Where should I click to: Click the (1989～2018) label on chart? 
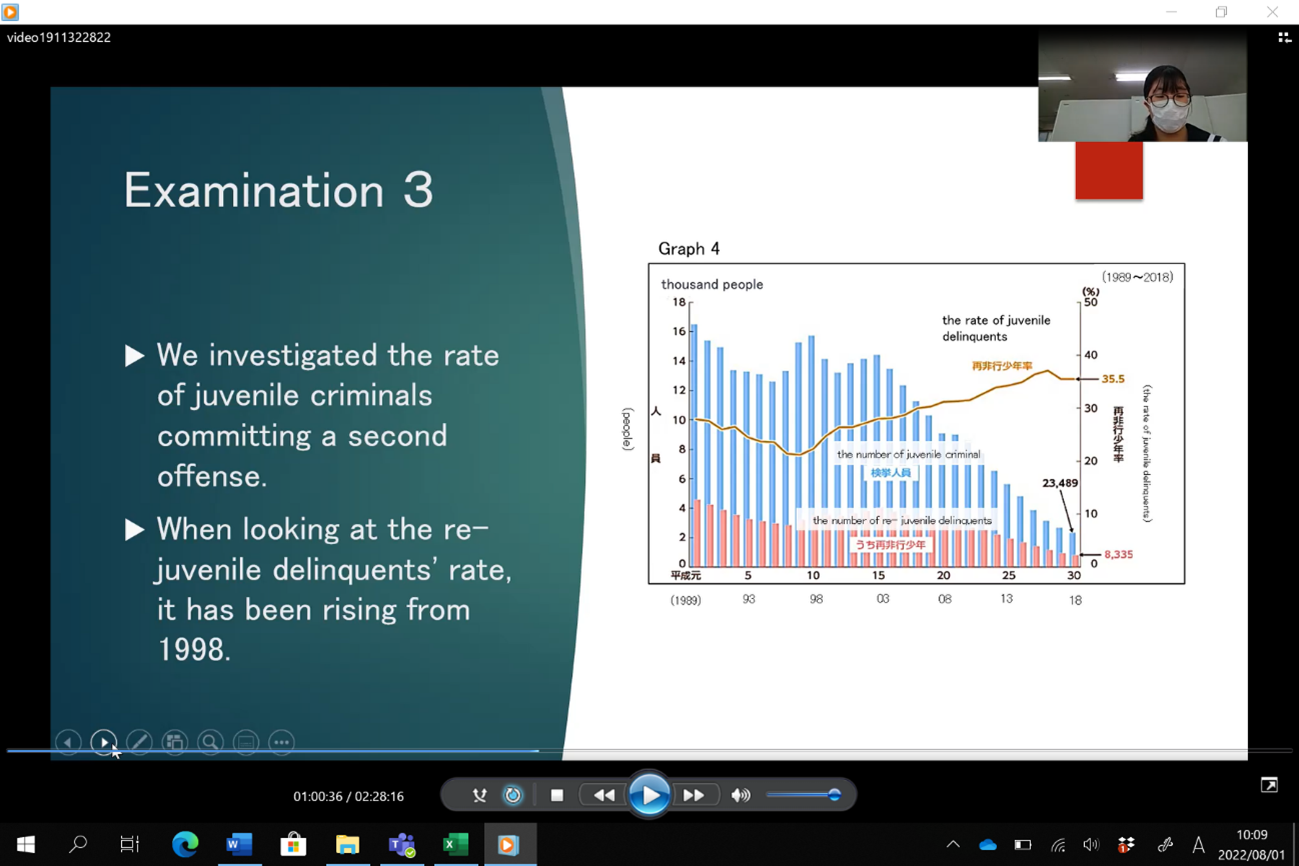1138,277
